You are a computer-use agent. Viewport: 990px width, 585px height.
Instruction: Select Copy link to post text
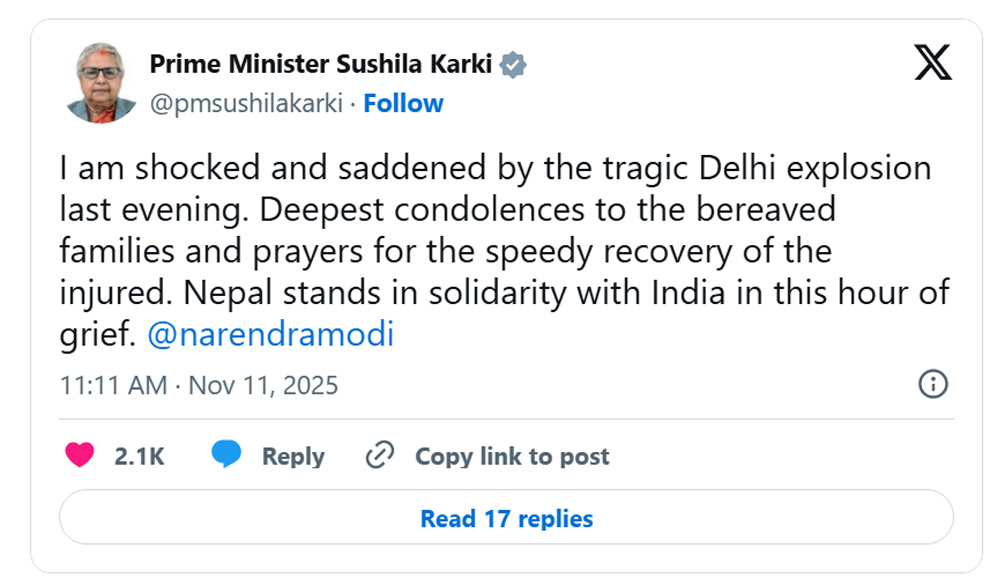512,457
